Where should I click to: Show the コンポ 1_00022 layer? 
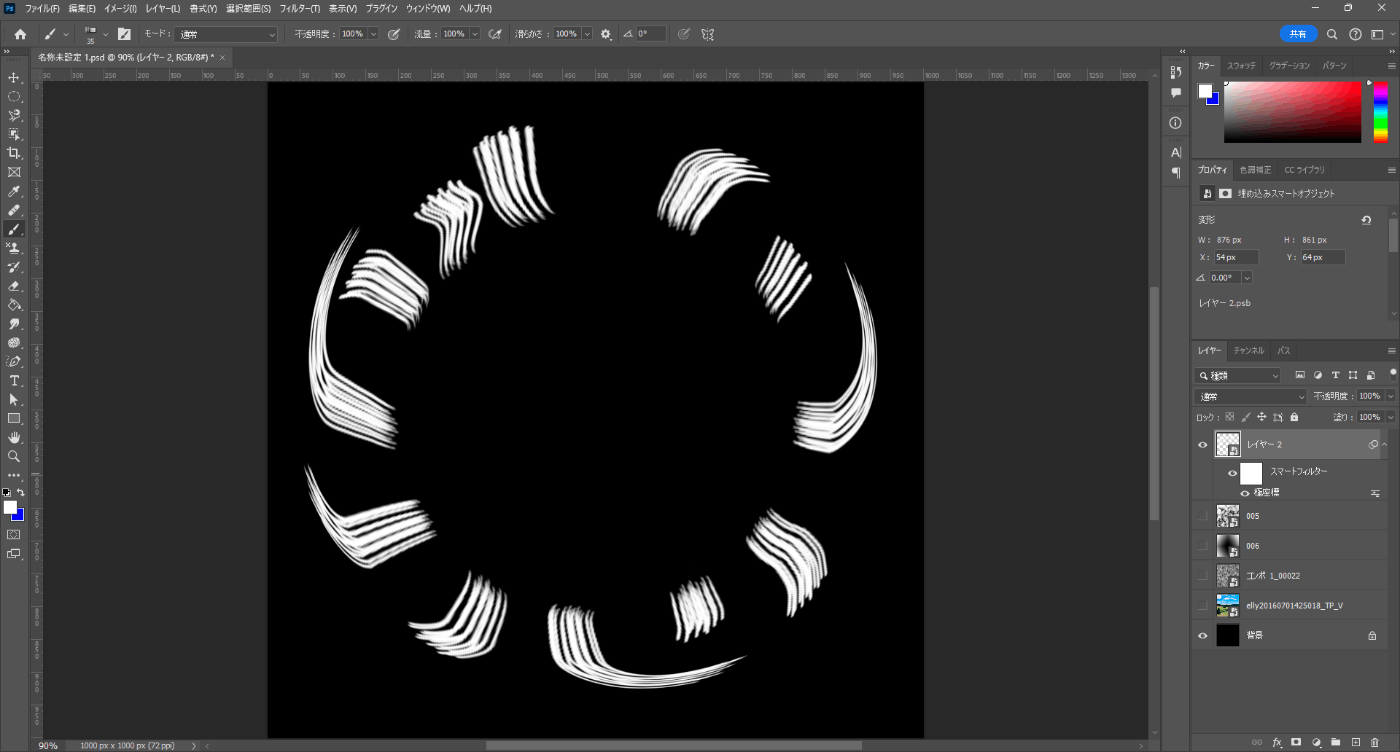tap(1203, 576)
